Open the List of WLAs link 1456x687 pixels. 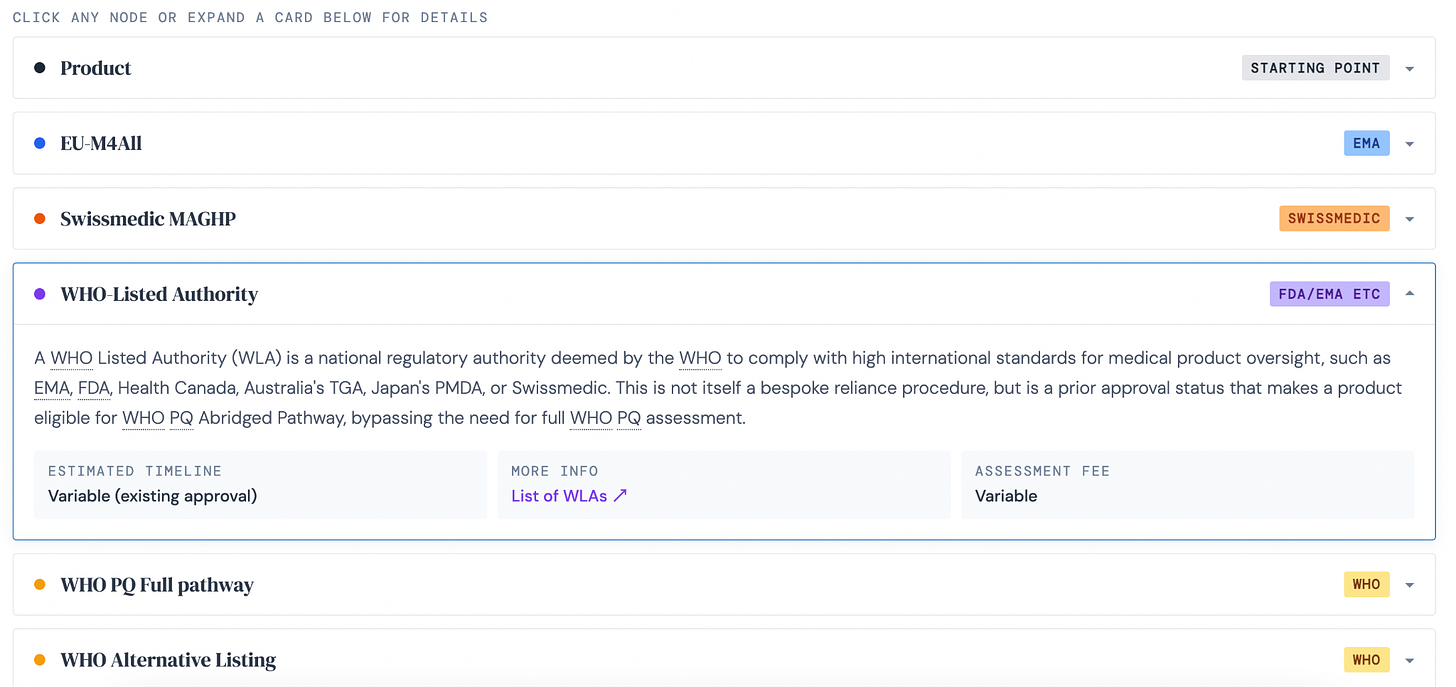(569, 496)
